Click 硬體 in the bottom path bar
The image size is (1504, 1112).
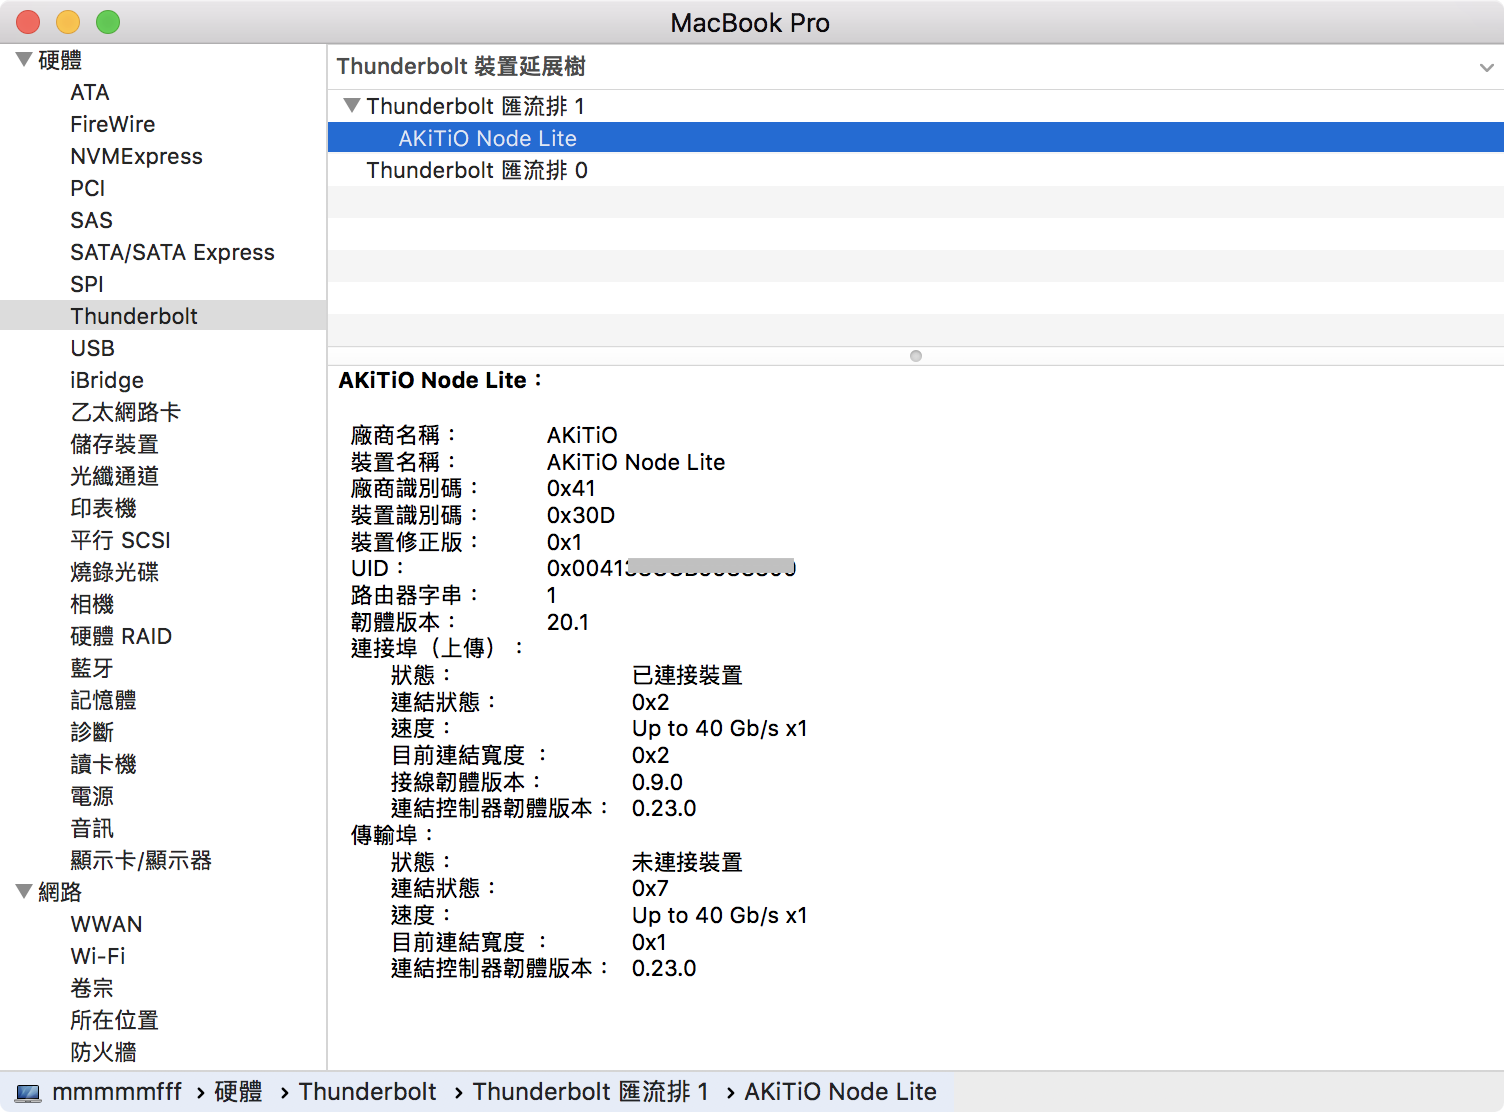pyautogui.click(x=238, y=1092)
